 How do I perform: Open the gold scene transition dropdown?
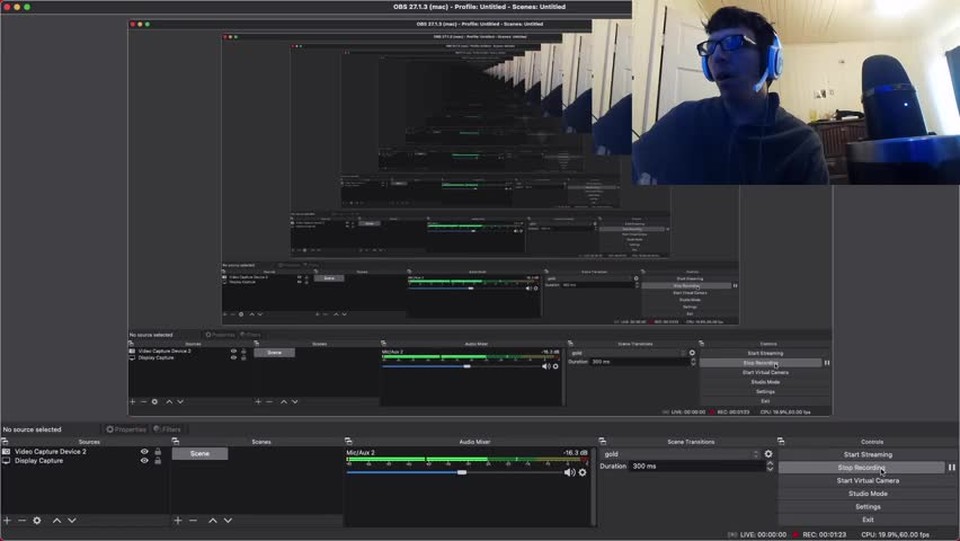(679, 454)
